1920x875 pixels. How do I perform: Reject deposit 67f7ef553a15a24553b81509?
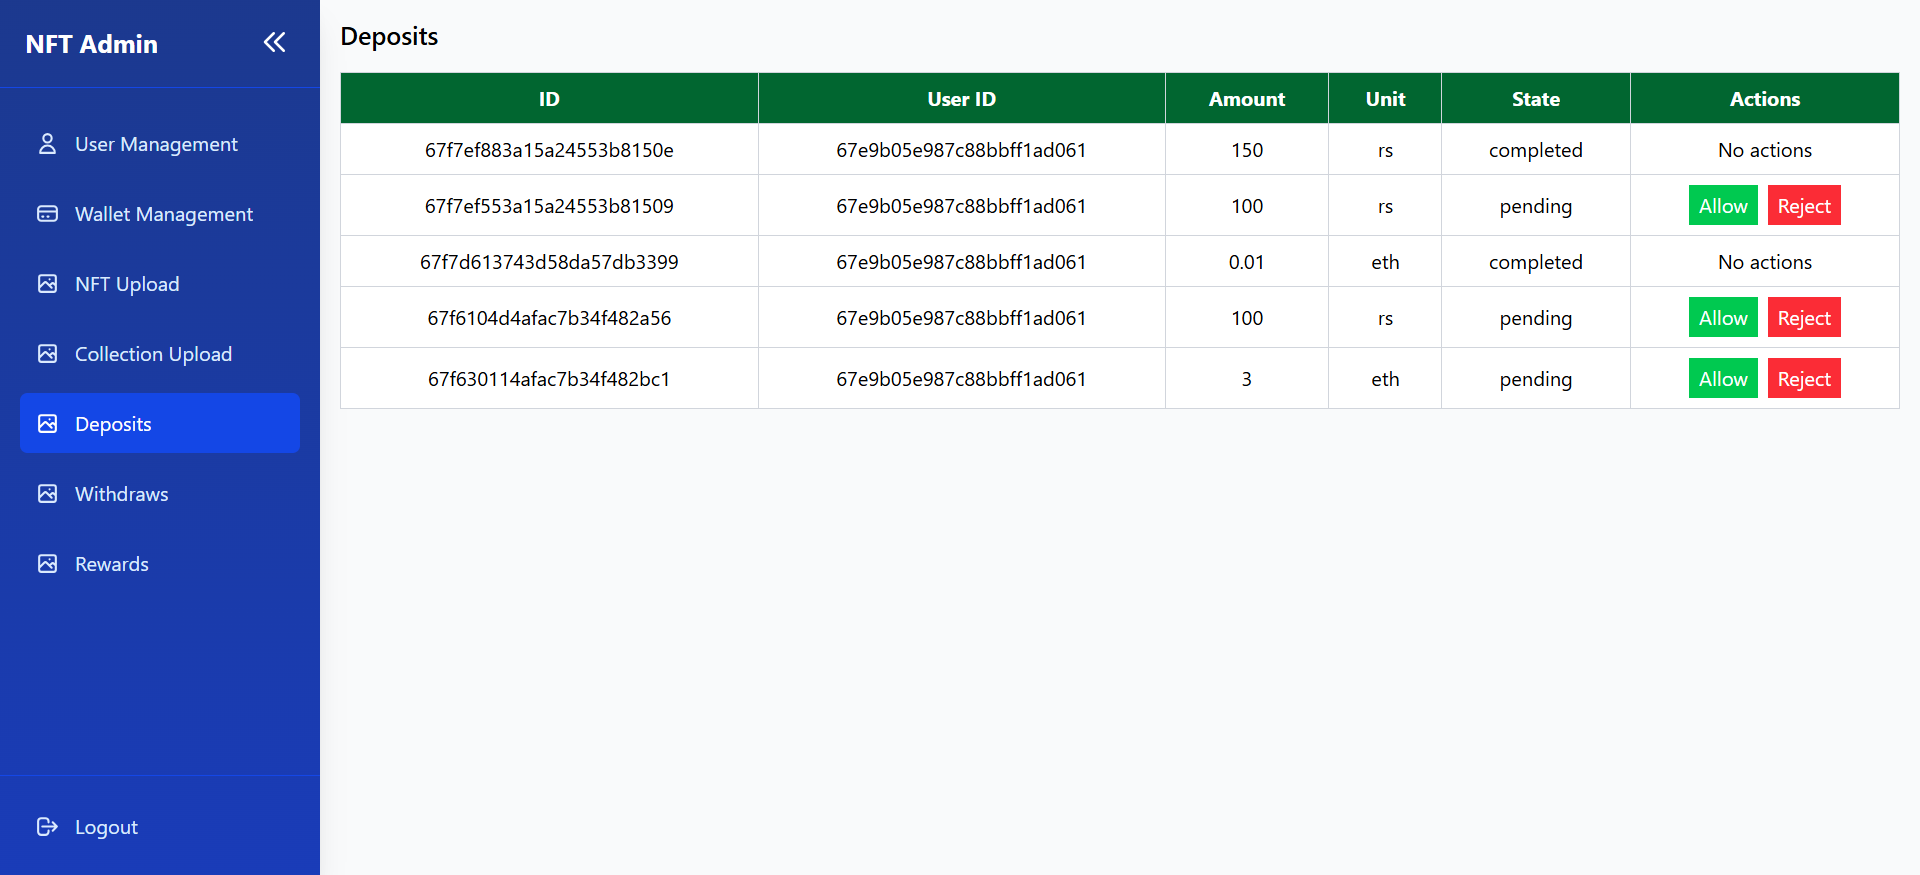[1803, 206]
